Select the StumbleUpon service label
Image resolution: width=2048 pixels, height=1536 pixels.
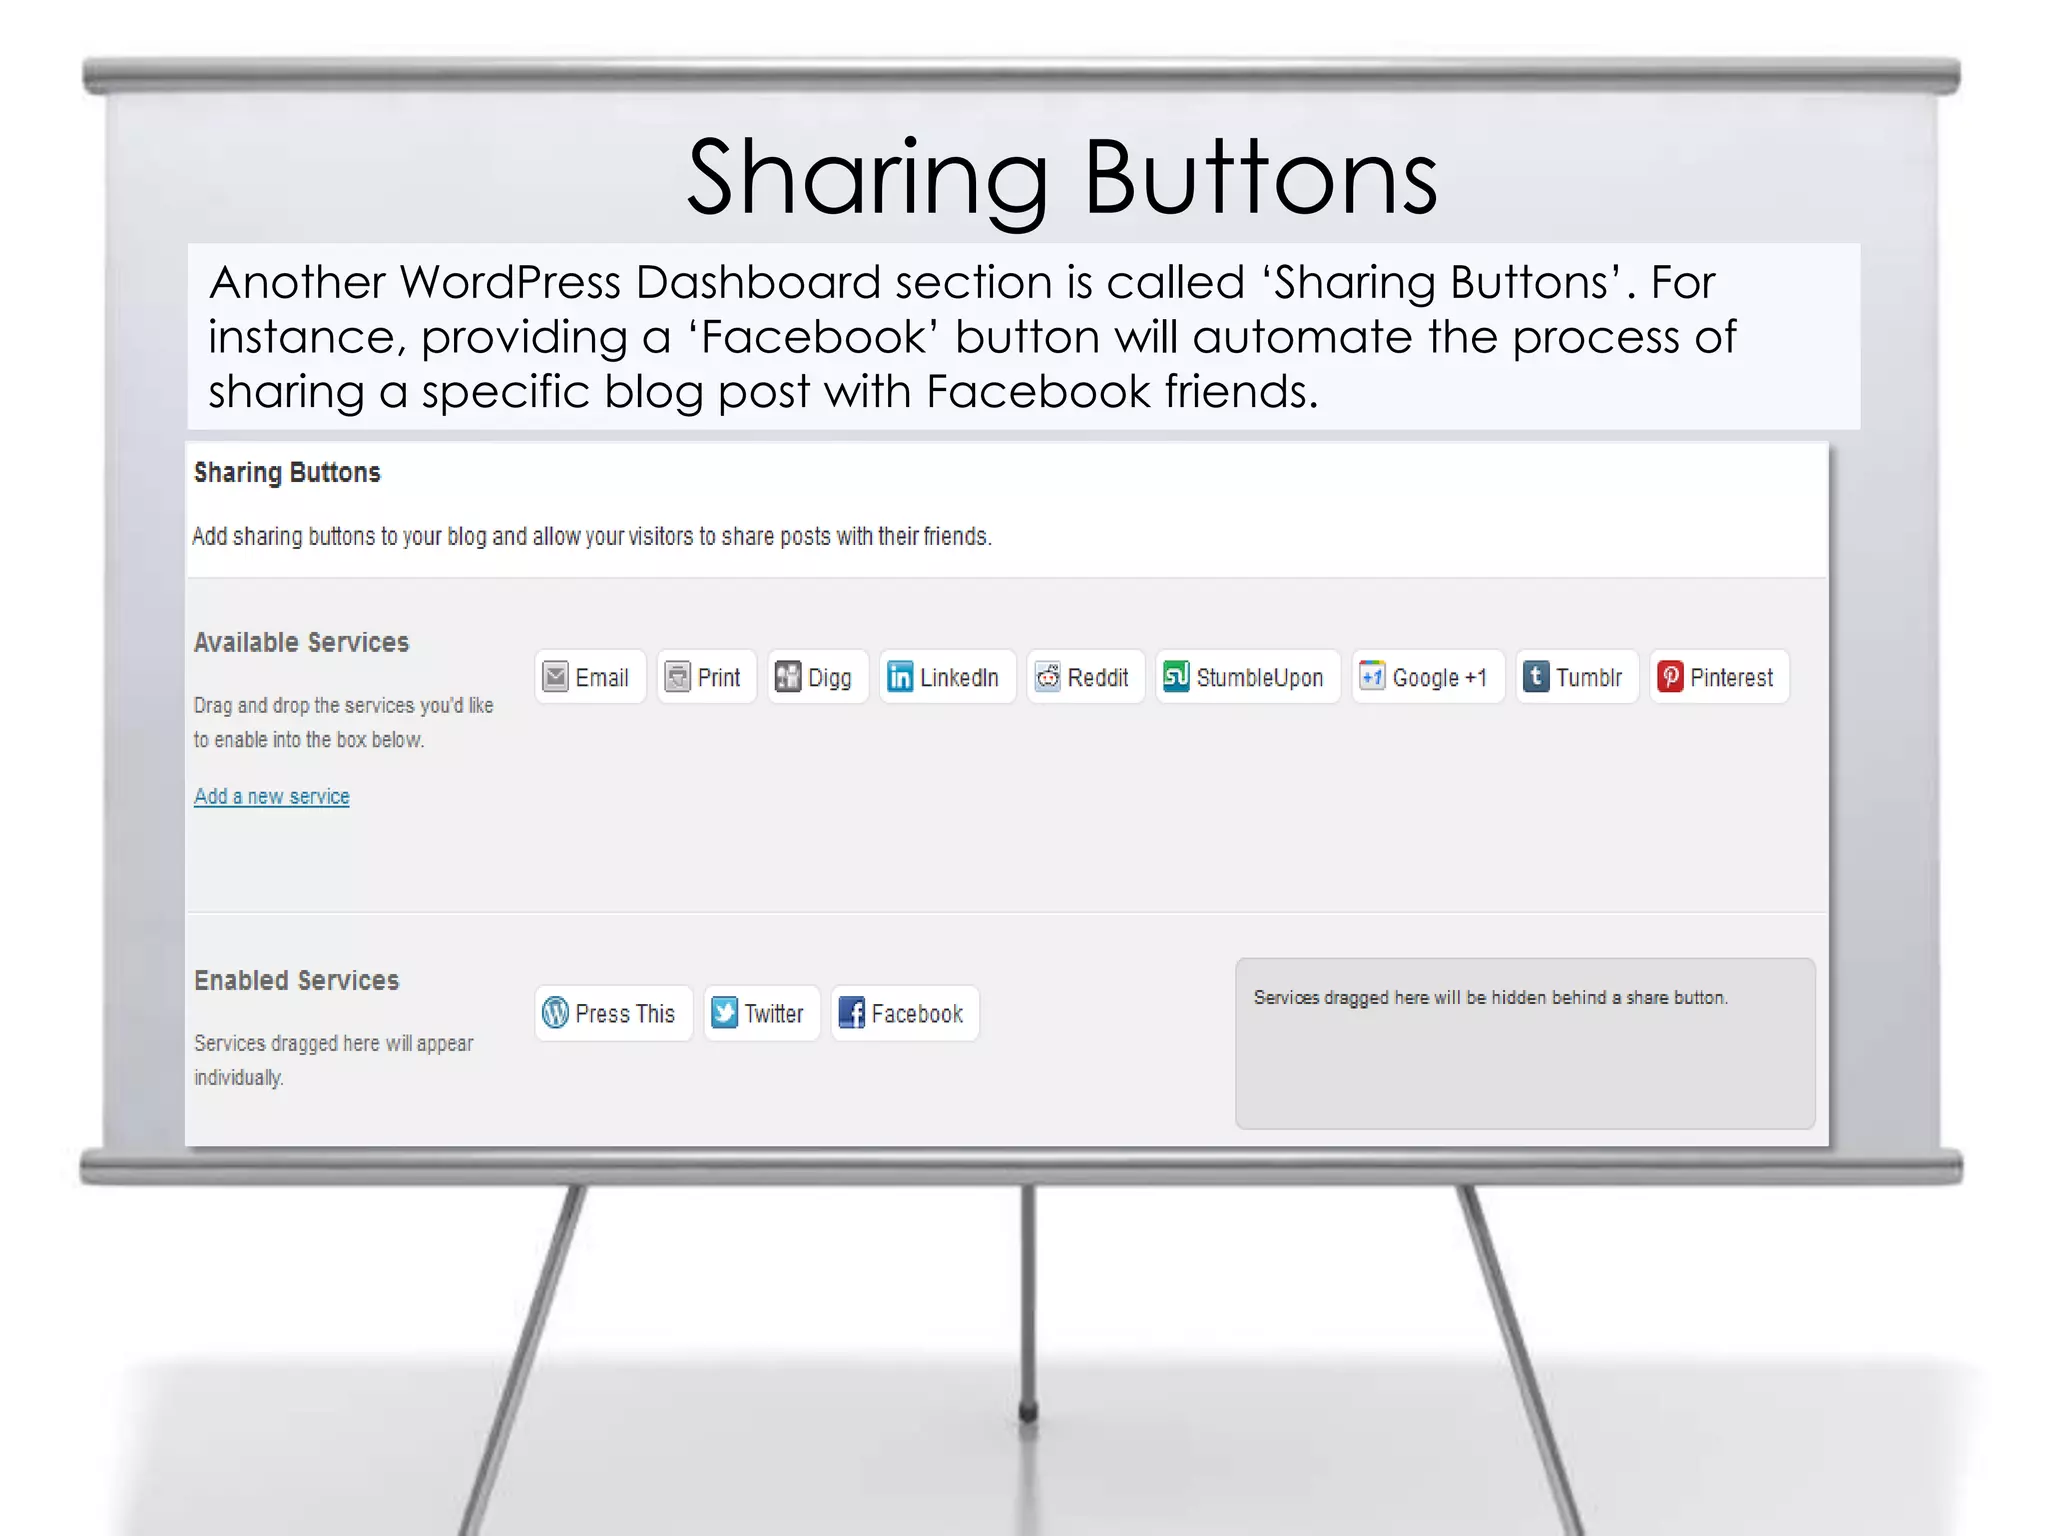tap(1260, 678)
